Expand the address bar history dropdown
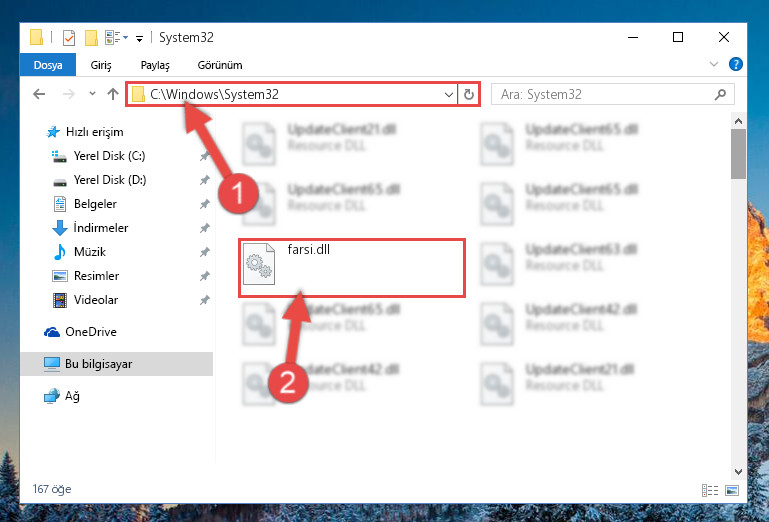769x522 pixels. [448, 94]
